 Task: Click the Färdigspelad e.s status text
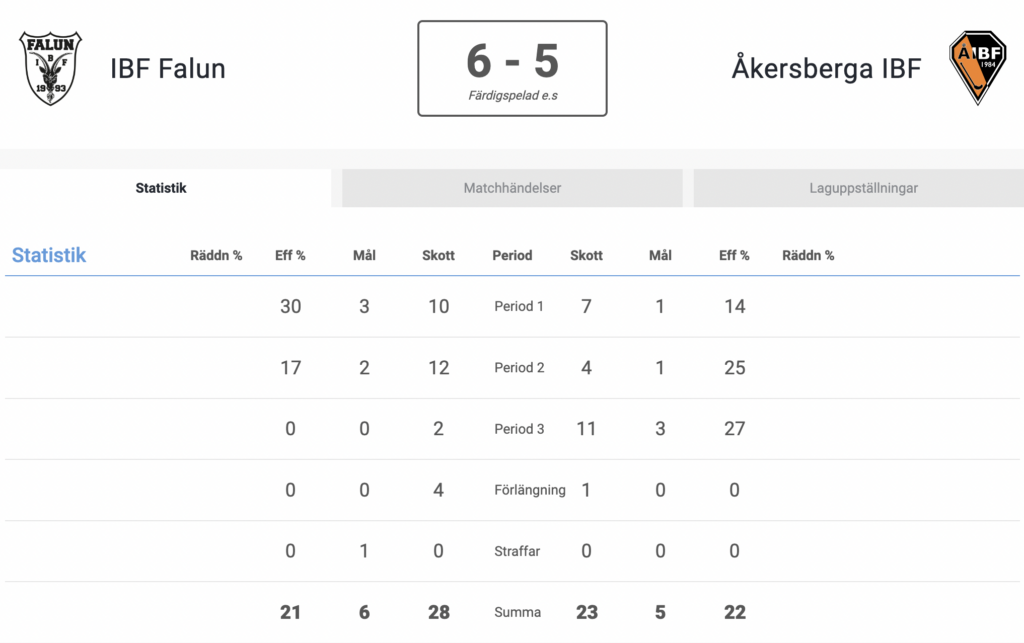(513, 96)
